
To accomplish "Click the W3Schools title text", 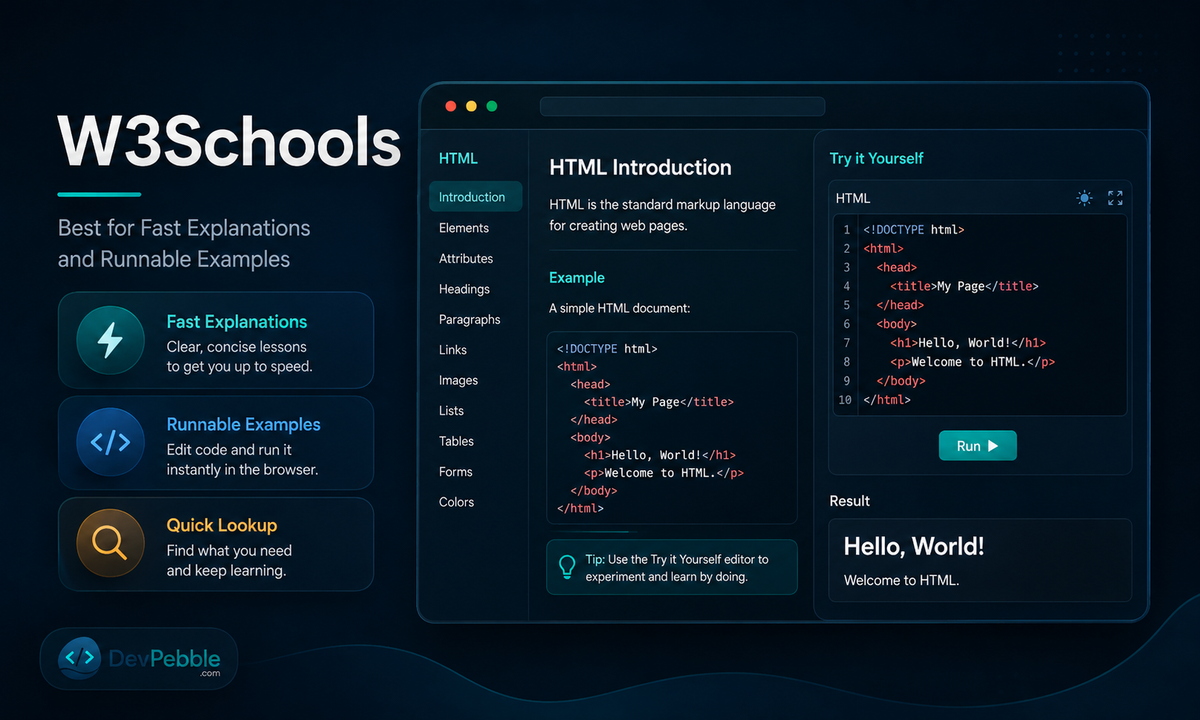I will pos(230,141).
